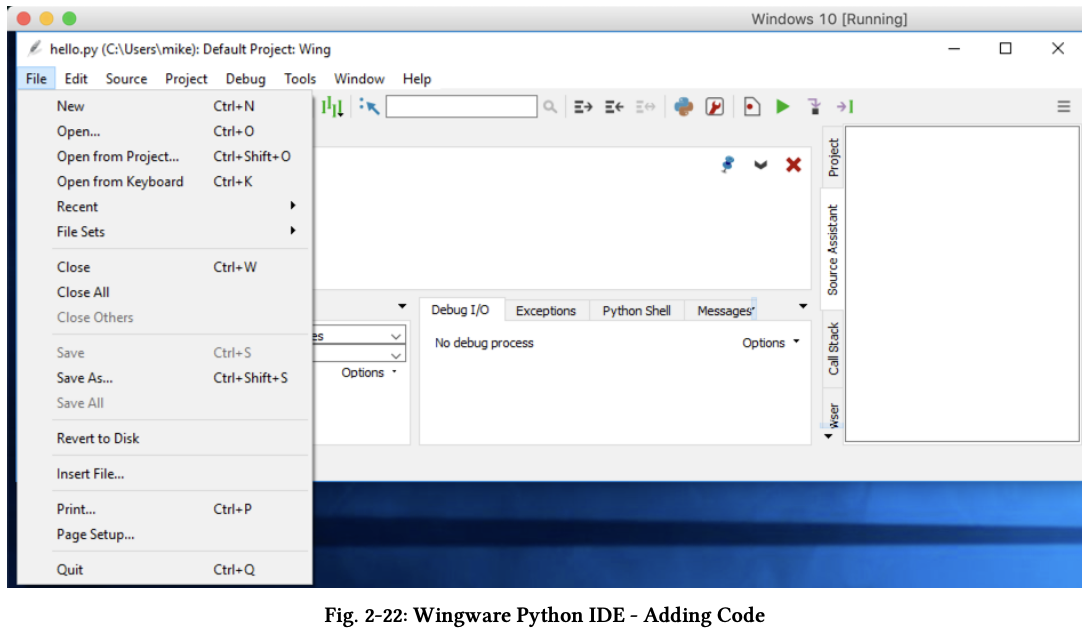
Task: Switch to the Python Shell tab
Action: point(636,311)
